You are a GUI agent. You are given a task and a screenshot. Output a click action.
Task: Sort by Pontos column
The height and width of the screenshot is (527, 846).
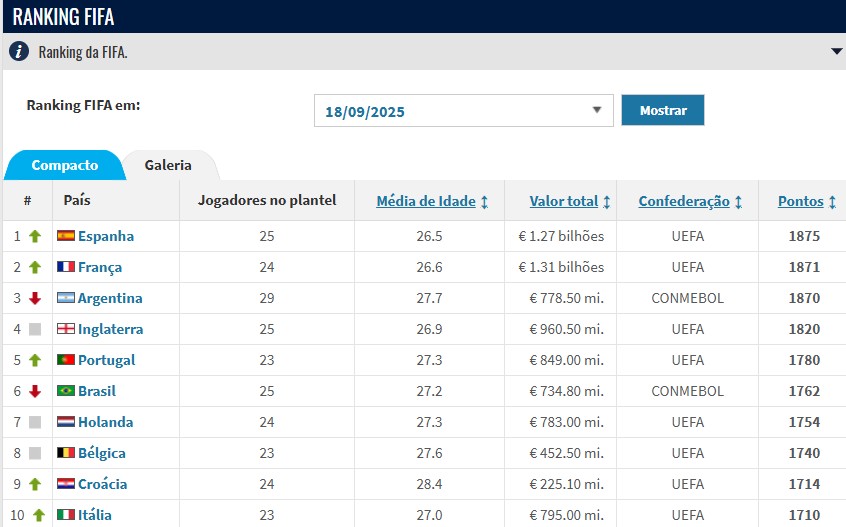(801, 201)
